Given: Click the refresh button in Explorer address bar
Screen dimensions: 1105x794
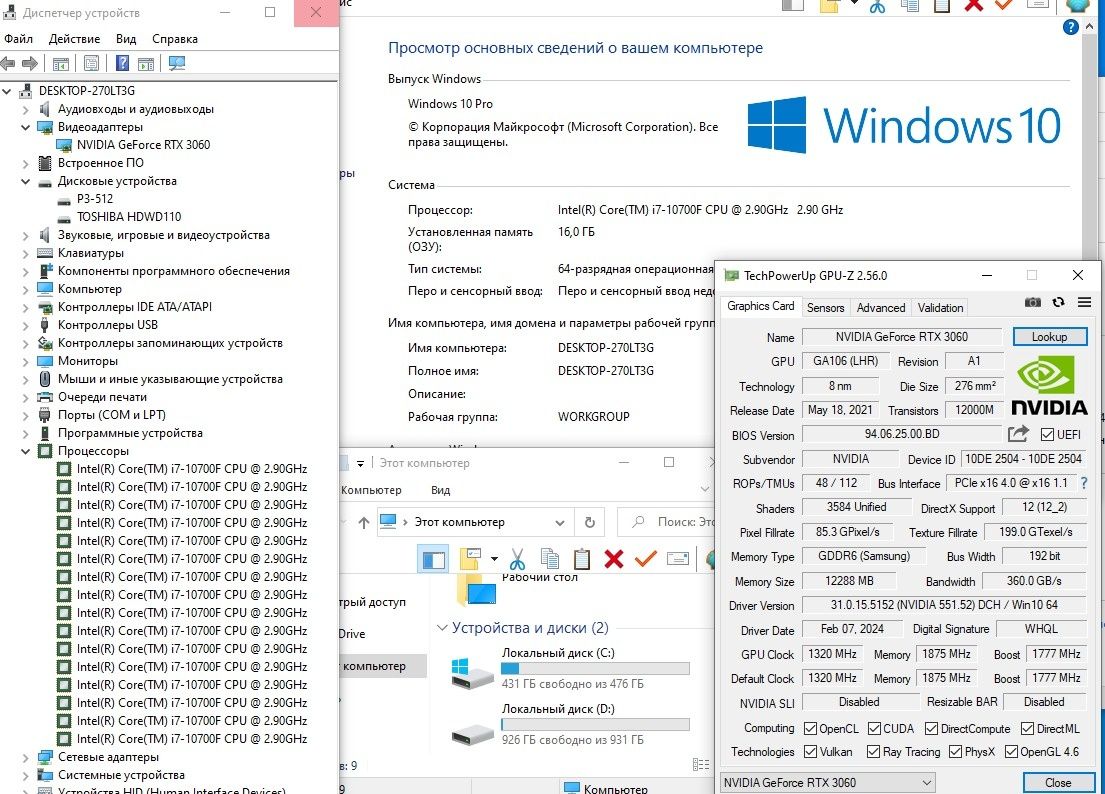Looking at the screenshot, I should tap(590, 522).
